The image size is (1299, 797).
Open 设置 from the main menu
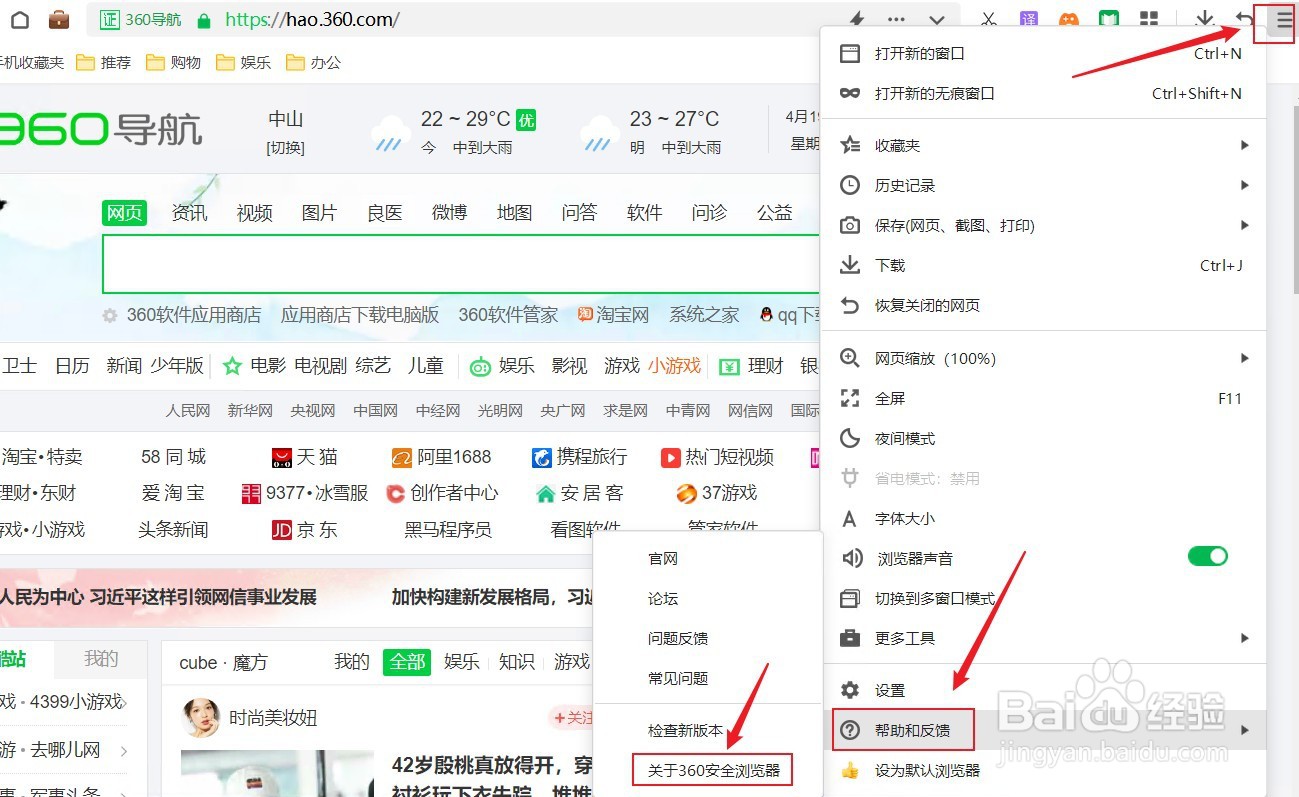[x=1043, y=690]
